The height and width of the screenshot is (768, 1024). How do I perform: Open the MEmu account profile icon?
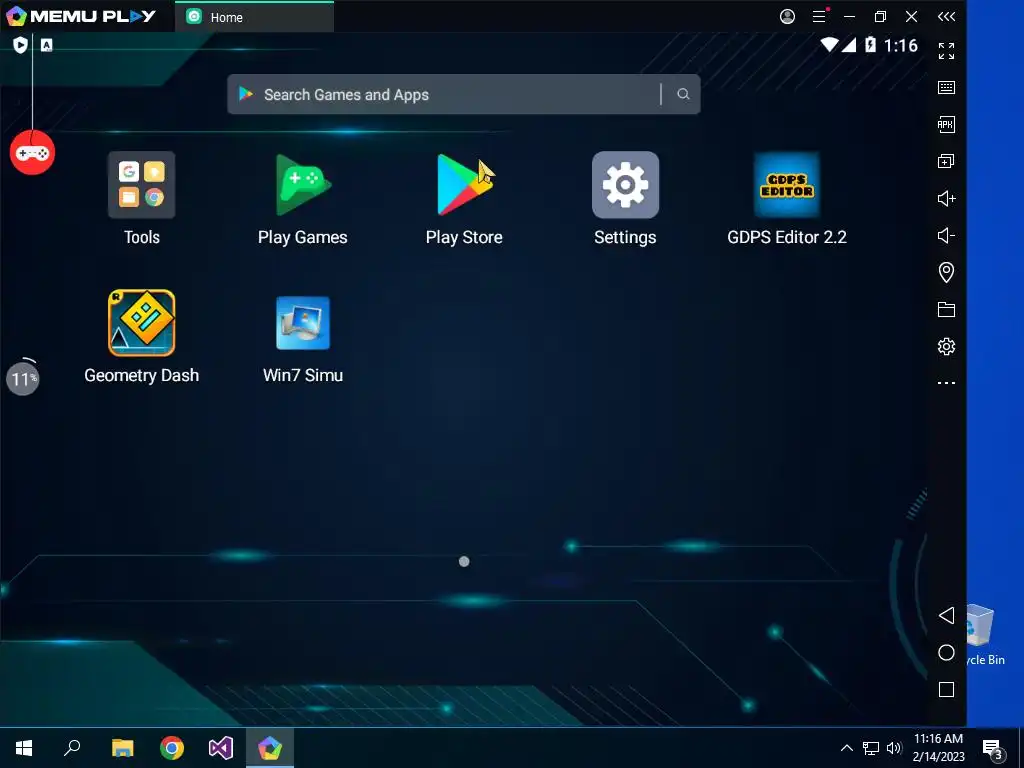(788, 16)
